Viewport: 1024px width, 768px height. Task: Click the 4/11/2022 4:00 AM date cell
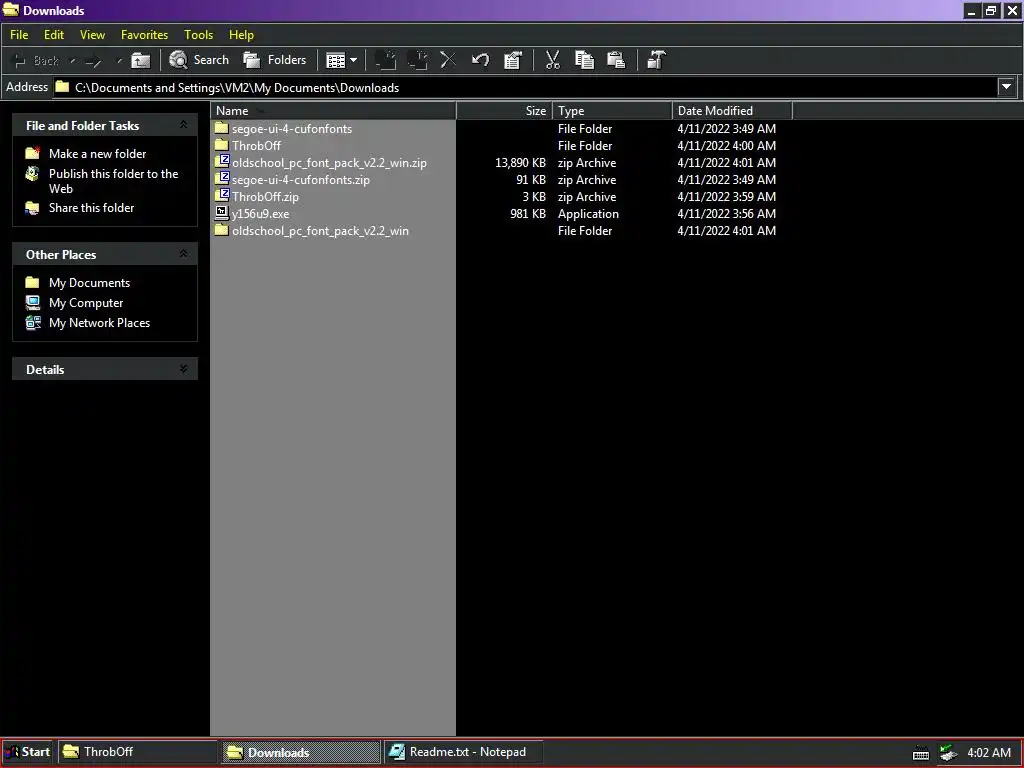(x=726, y=146)
